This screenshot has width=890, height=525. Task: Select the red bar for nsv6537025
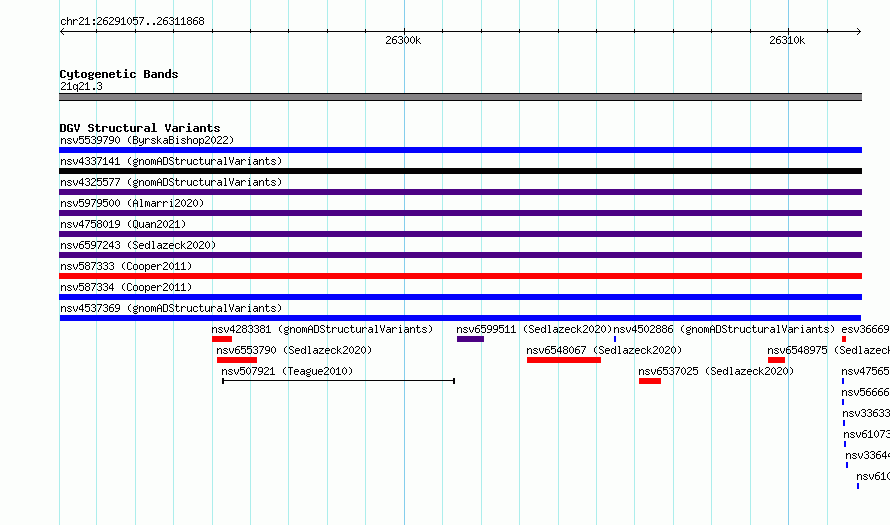(650, 381)
